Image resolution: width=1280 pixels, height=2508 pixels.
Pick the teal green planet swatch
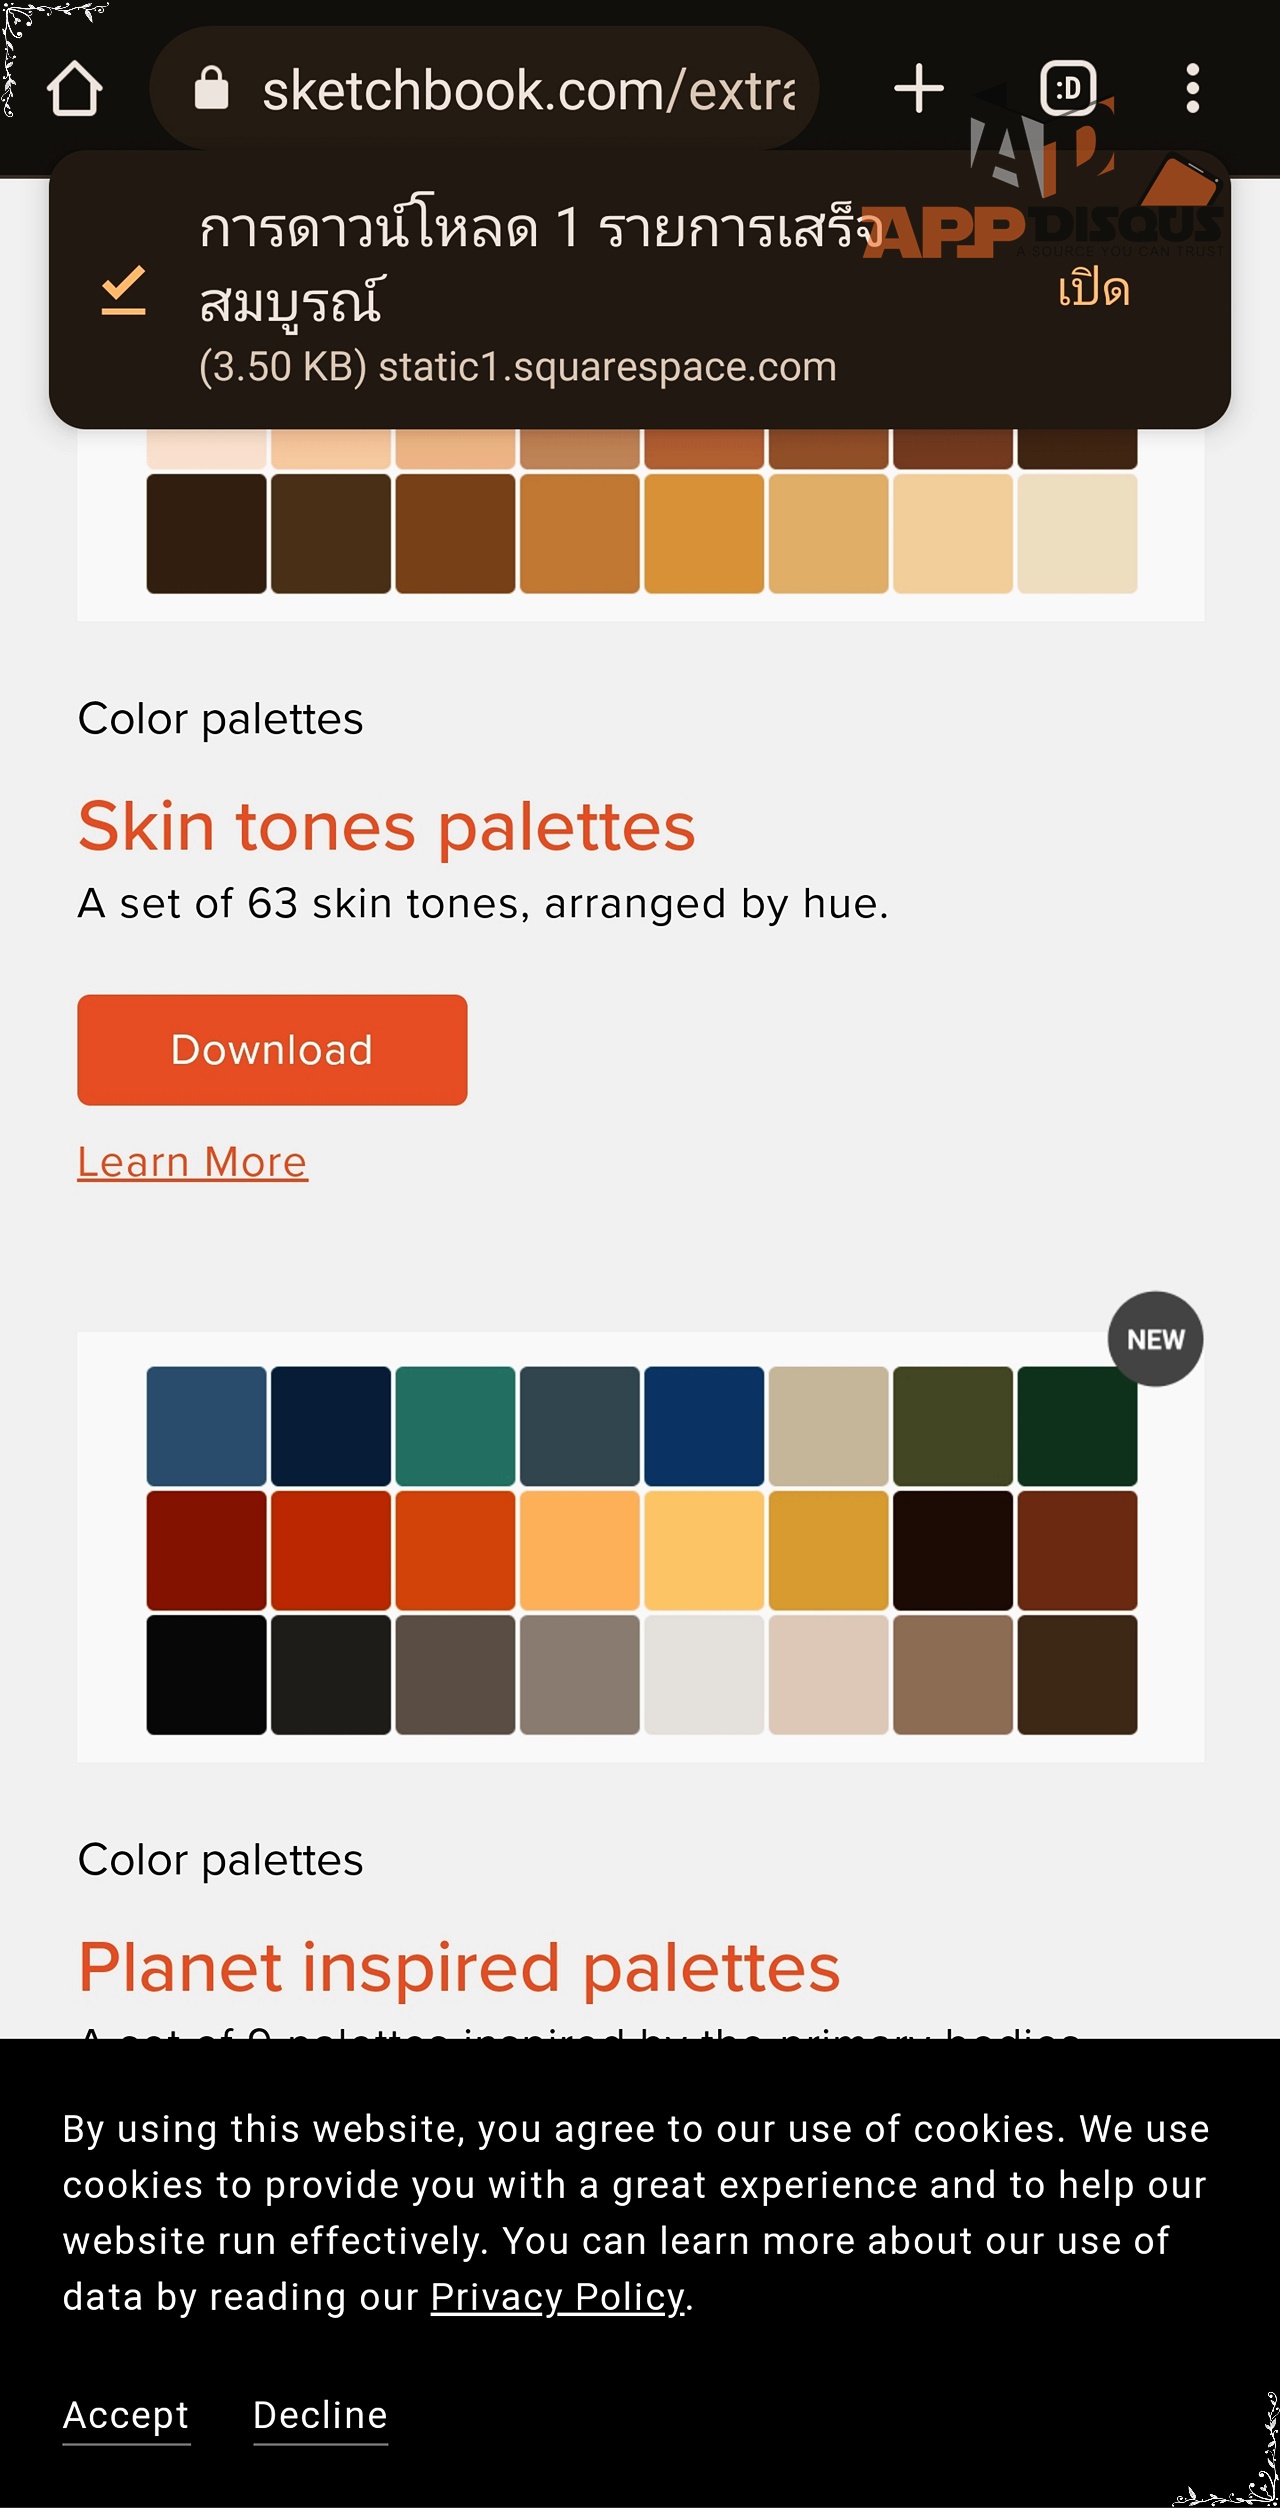(455, 1426)
